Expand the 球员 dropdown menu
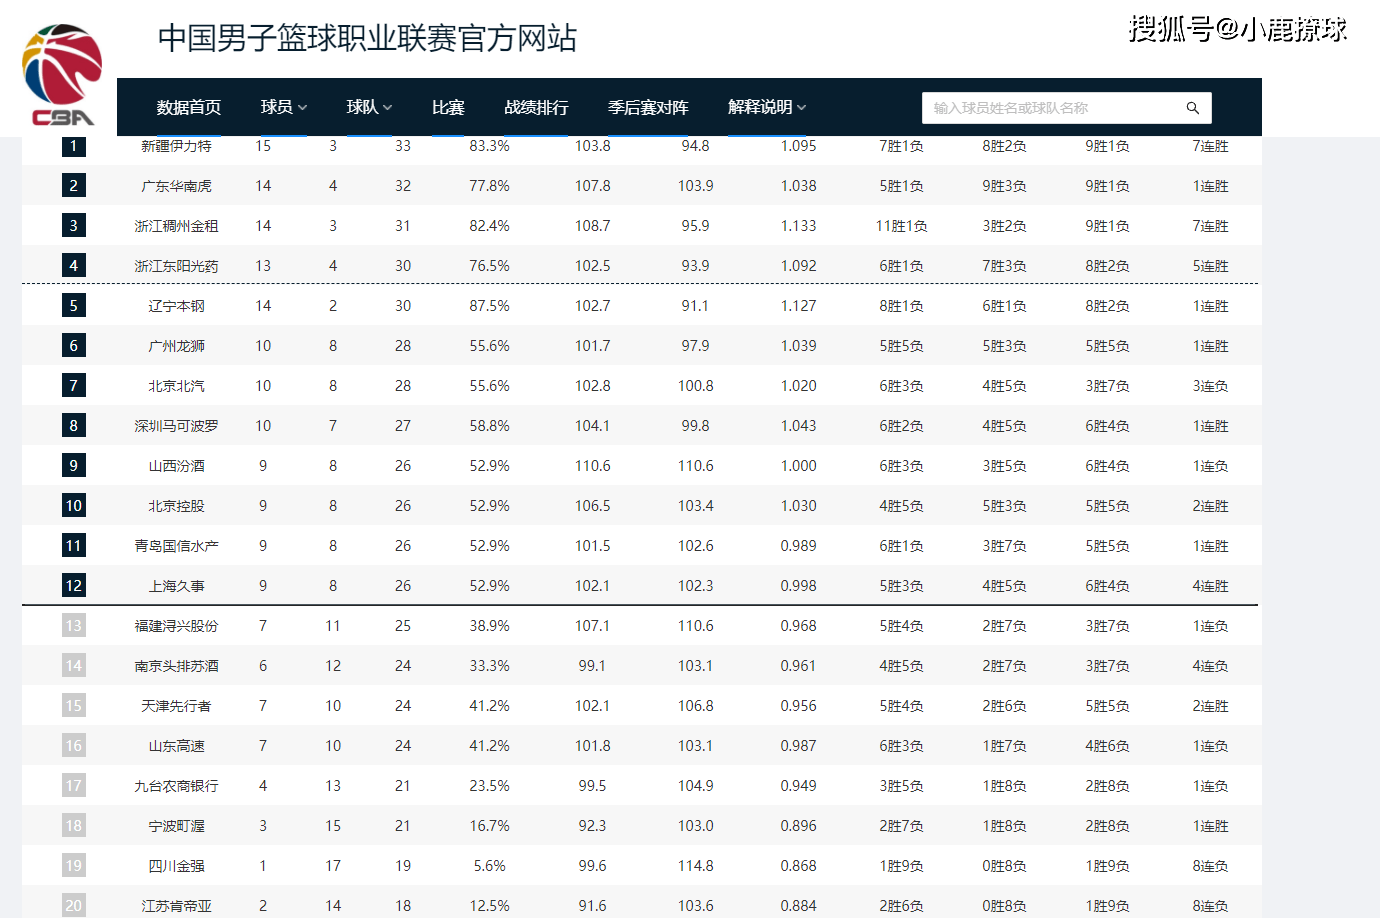 [284, 107]
